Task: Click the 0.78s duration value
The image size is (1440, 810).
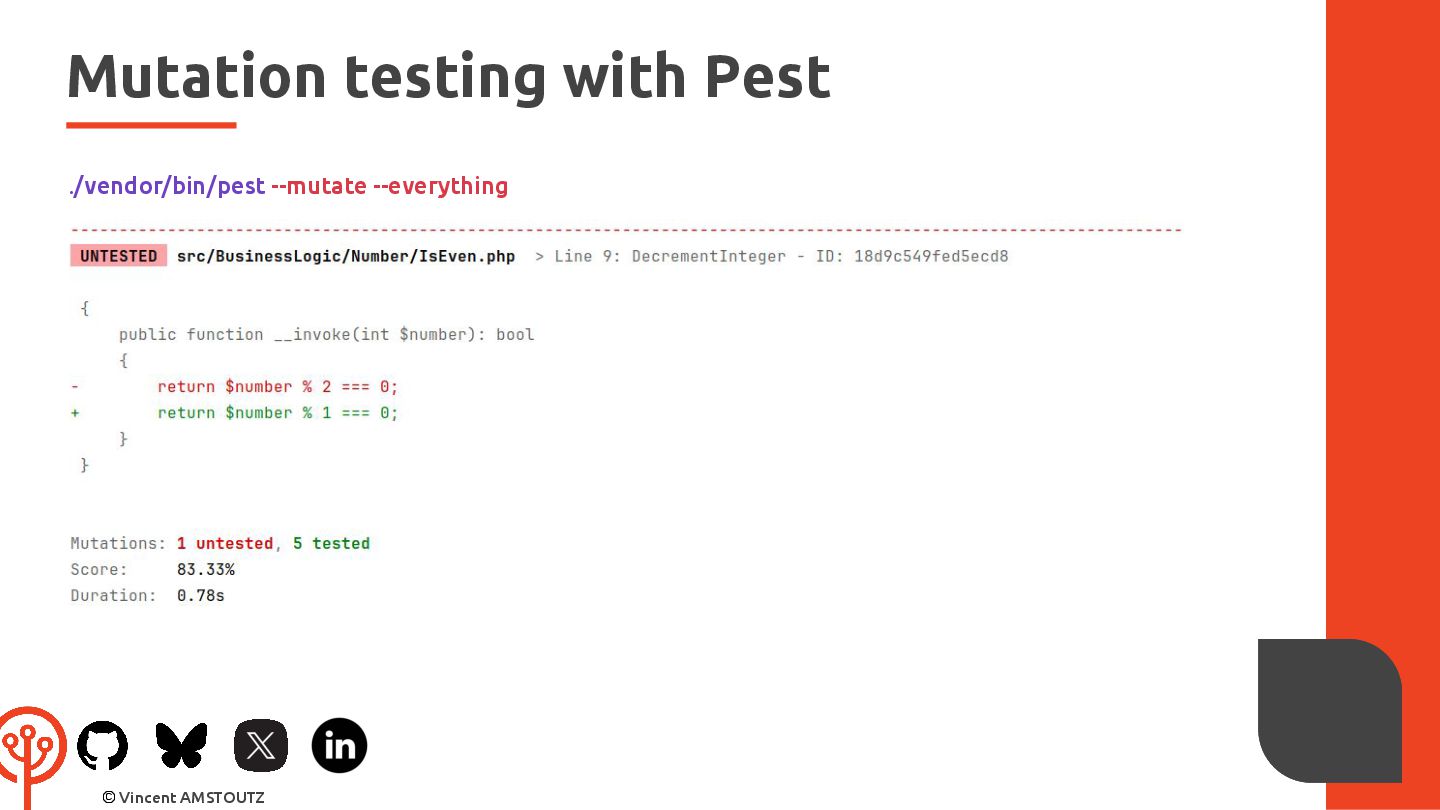Action: 201,595
